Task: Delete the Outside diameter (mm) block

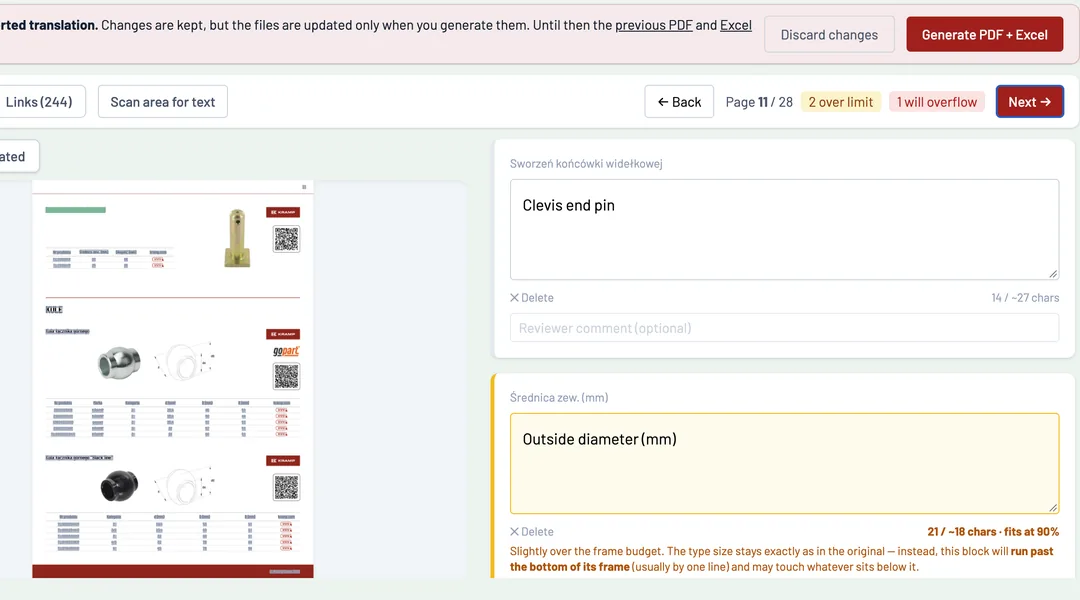Action: pos(532,532)
